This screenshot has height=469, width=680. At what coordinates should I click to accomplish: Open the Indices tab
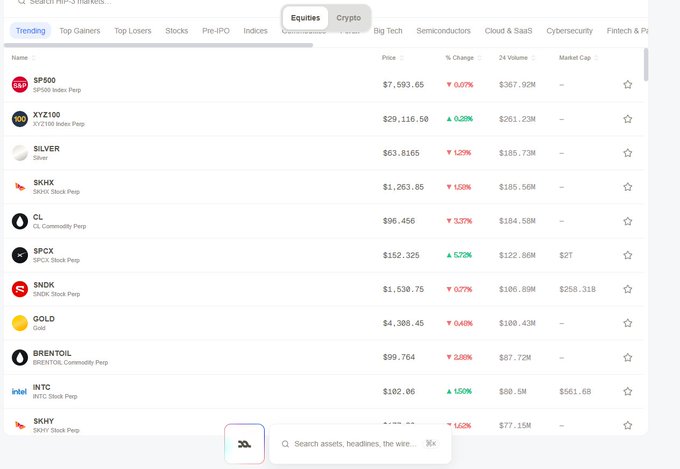(x=255, y=31)
